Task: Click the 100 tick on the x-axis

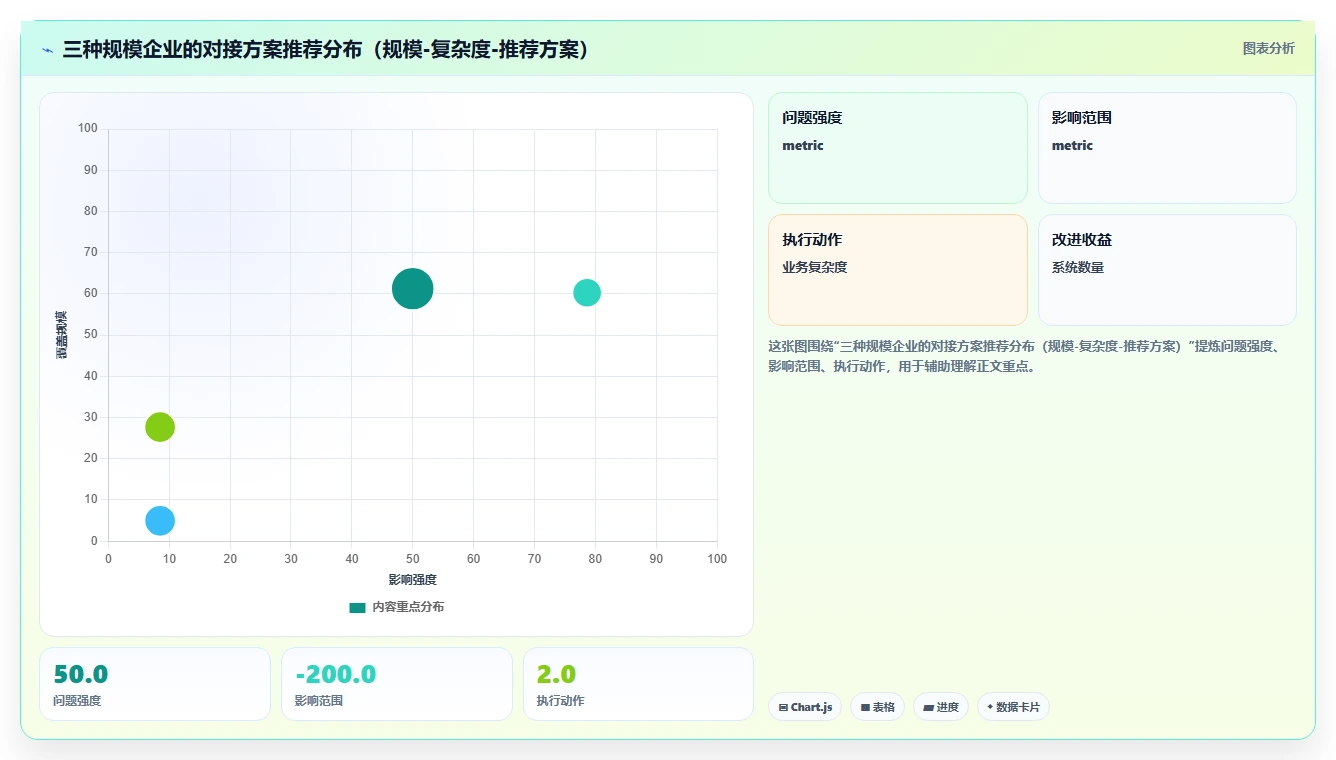Action: coord(717,559)
